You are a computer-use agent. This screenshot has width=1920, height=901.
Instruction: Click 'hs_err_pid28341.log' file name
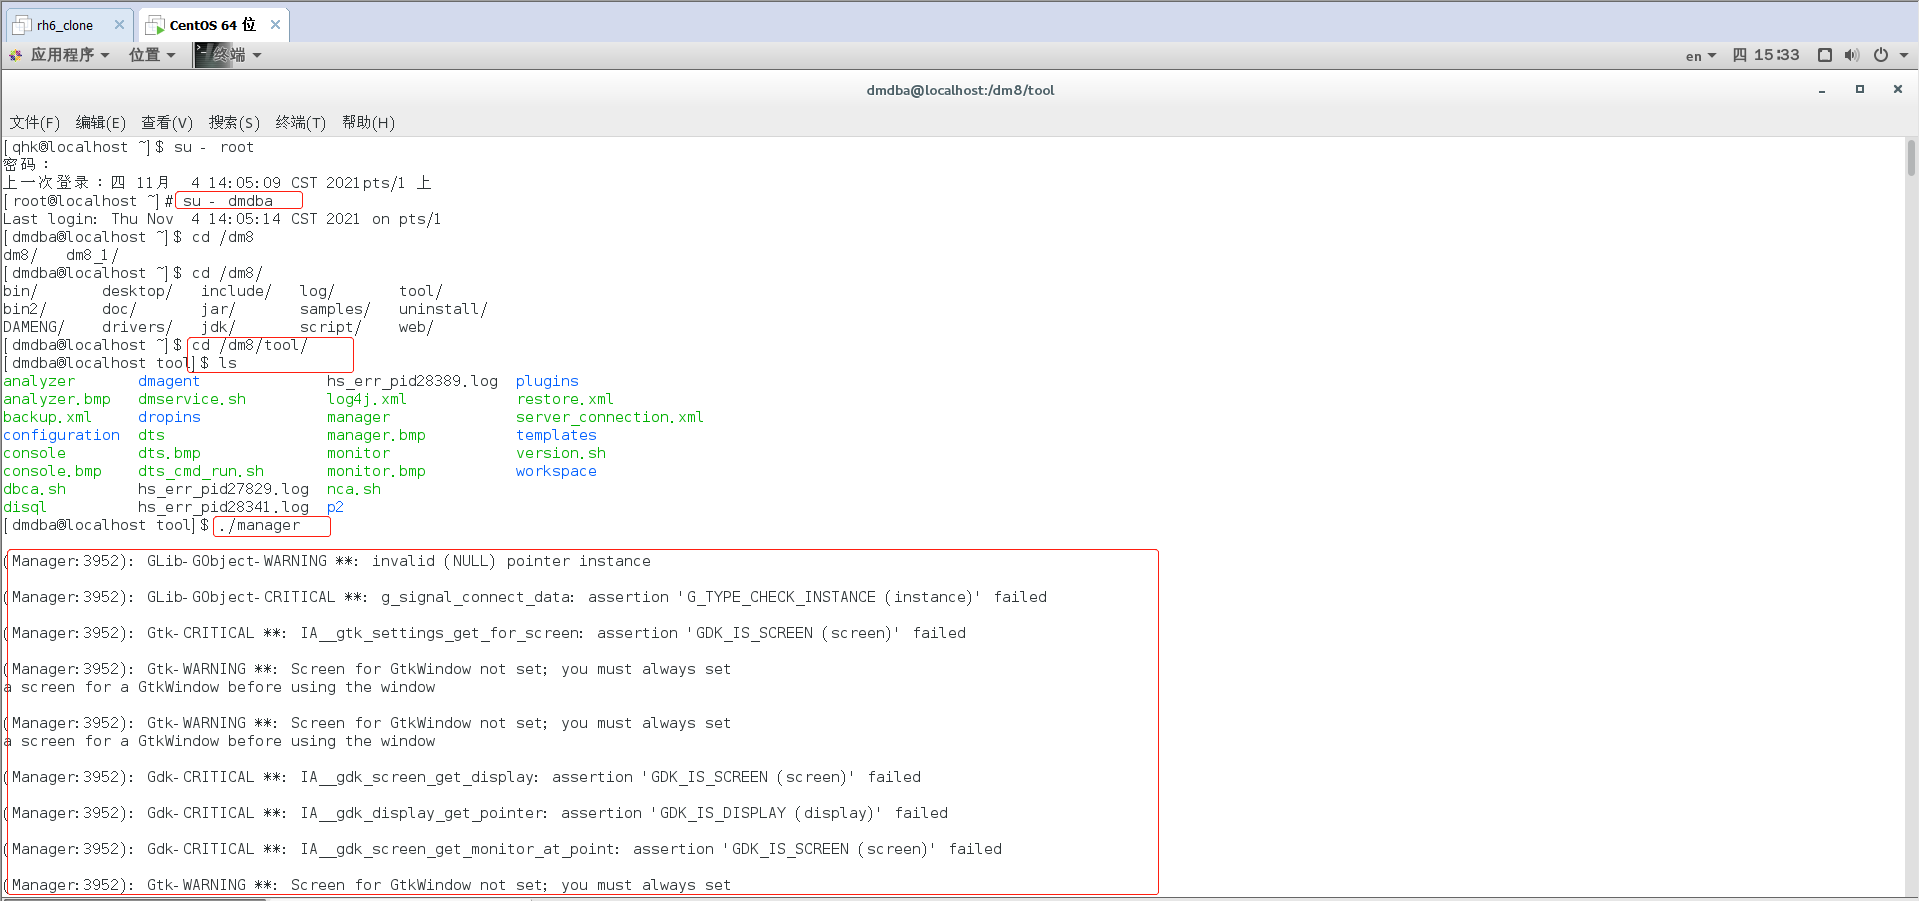coord(224,507)
